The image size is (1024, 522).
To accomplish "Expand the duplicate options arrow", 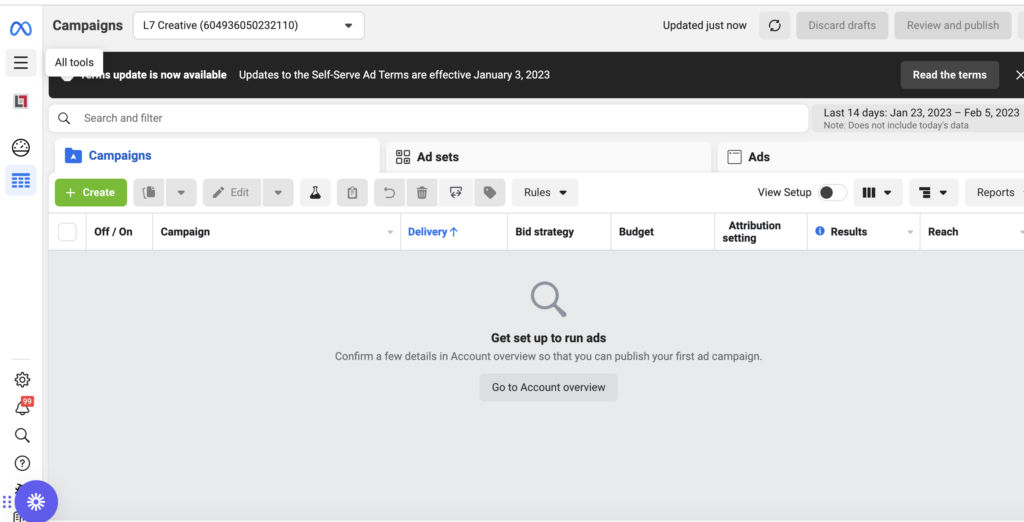I will click(181, 193).
